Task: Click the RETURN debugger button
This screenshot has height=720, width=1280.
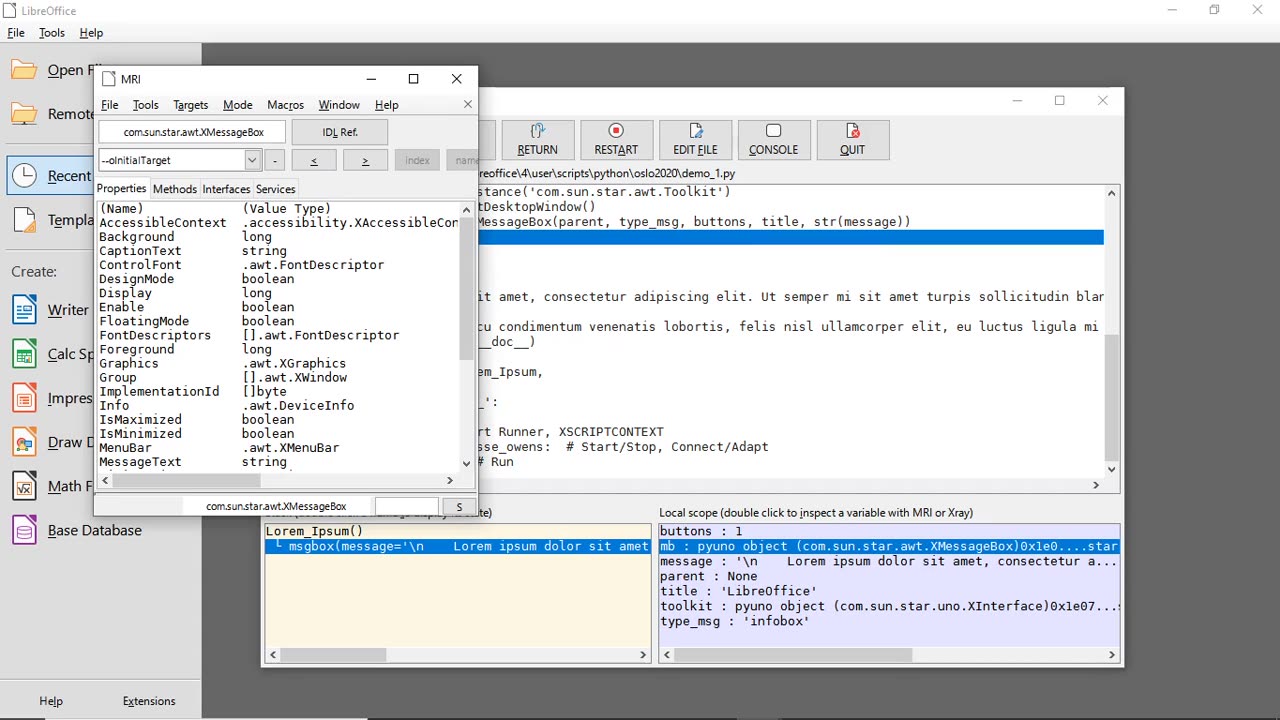Action: click(x=537, y=139)
